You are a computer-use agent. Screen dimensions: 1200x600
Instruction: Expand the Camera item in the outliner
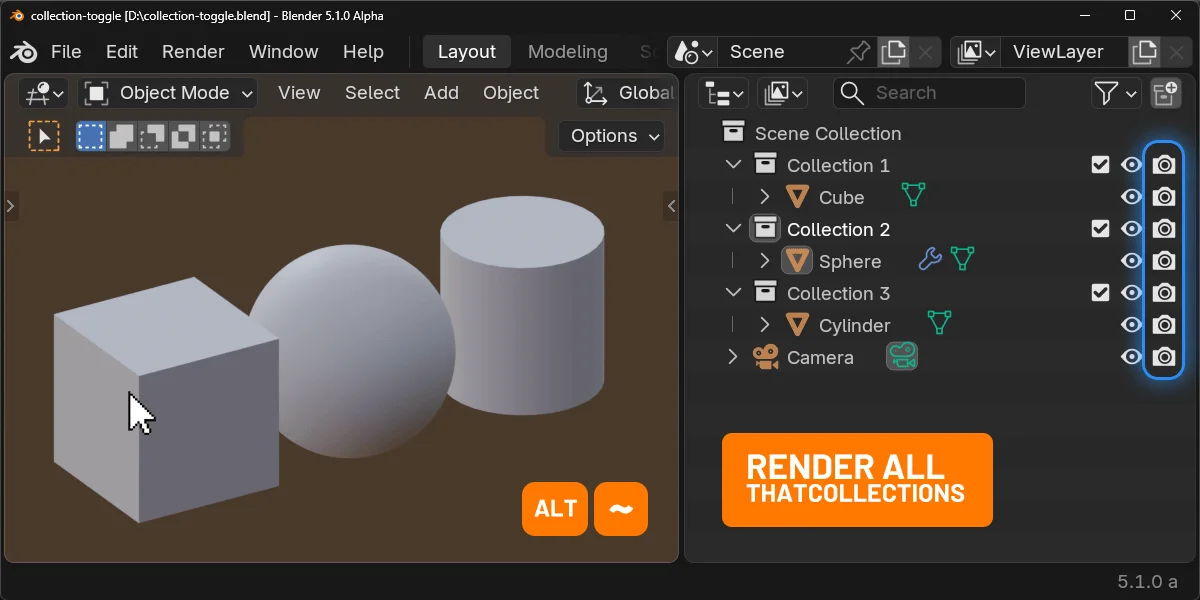pyautogui.click(x=733, y=356)
